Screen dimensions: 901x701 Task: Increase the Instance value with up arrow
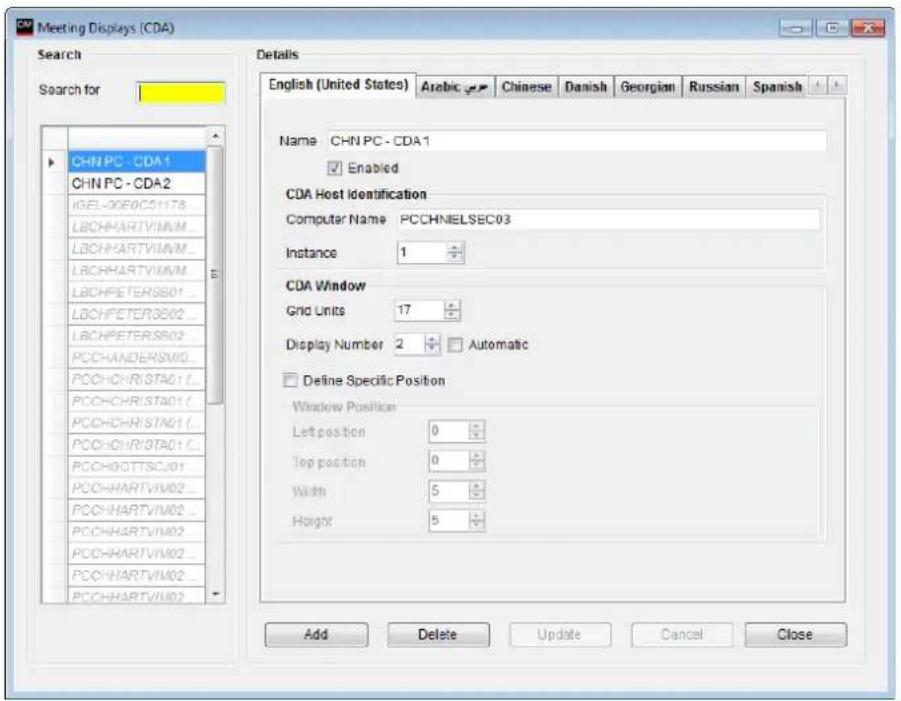pos(455,248)
